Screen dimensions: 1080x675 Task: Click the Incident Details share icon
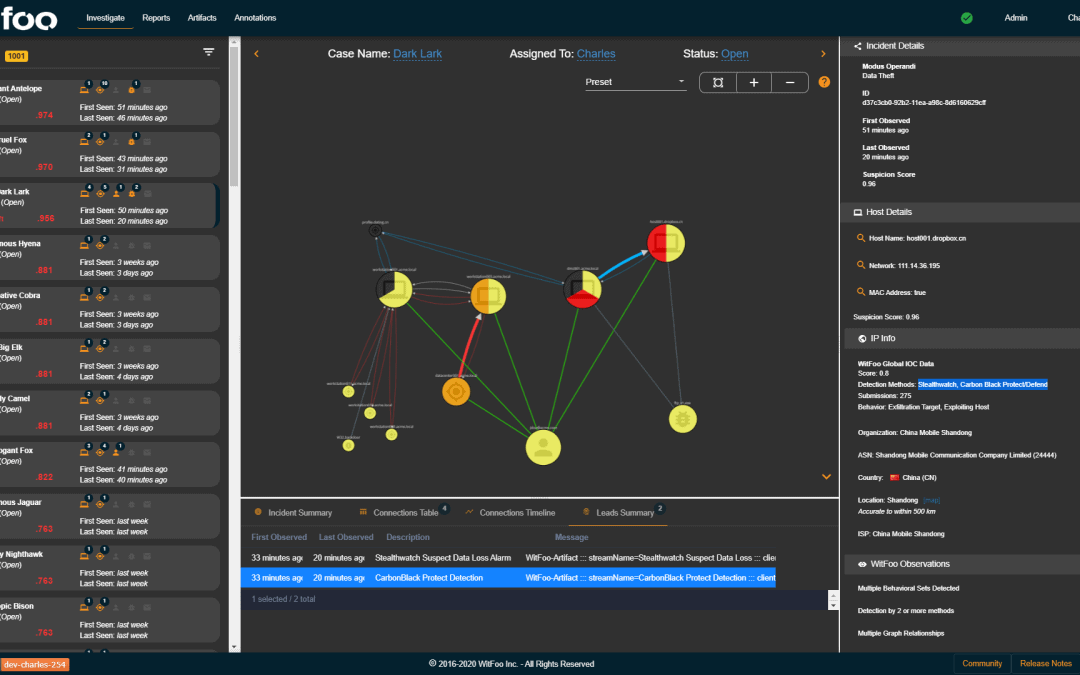tap(858, 46)
